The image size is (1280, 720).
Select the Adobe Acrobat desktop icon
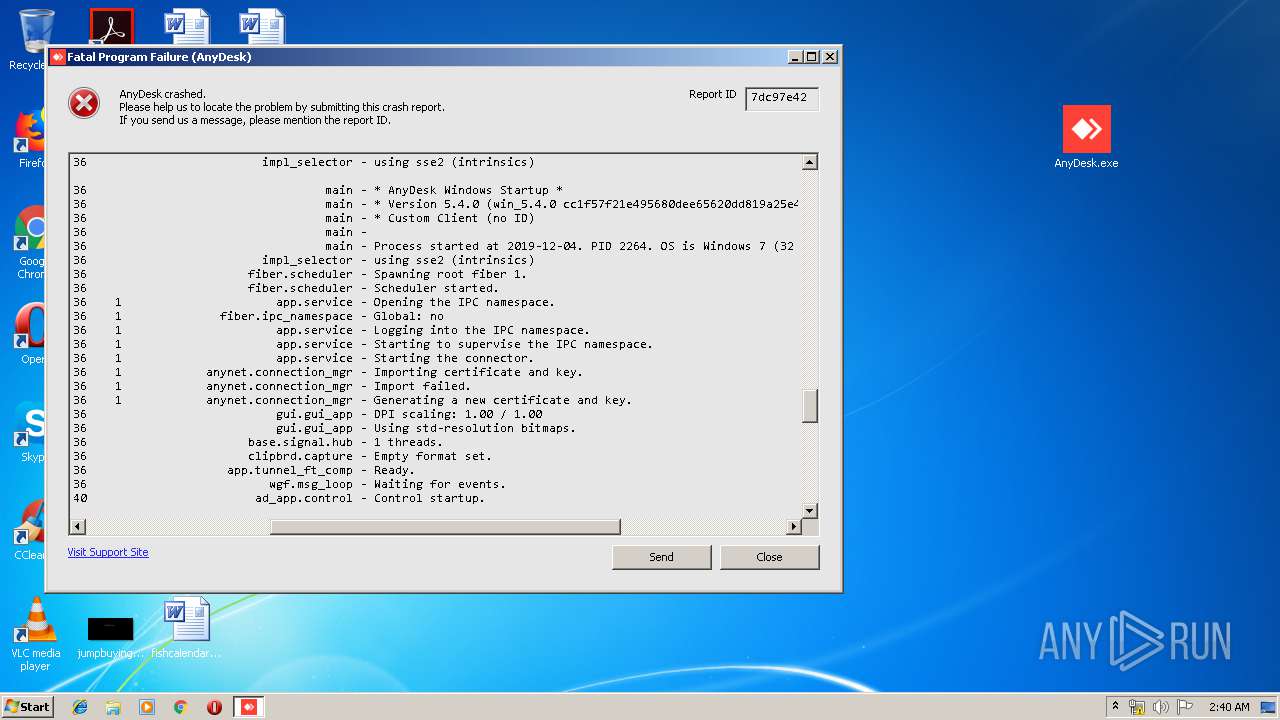pyautogui.click(x=111, y=27)
